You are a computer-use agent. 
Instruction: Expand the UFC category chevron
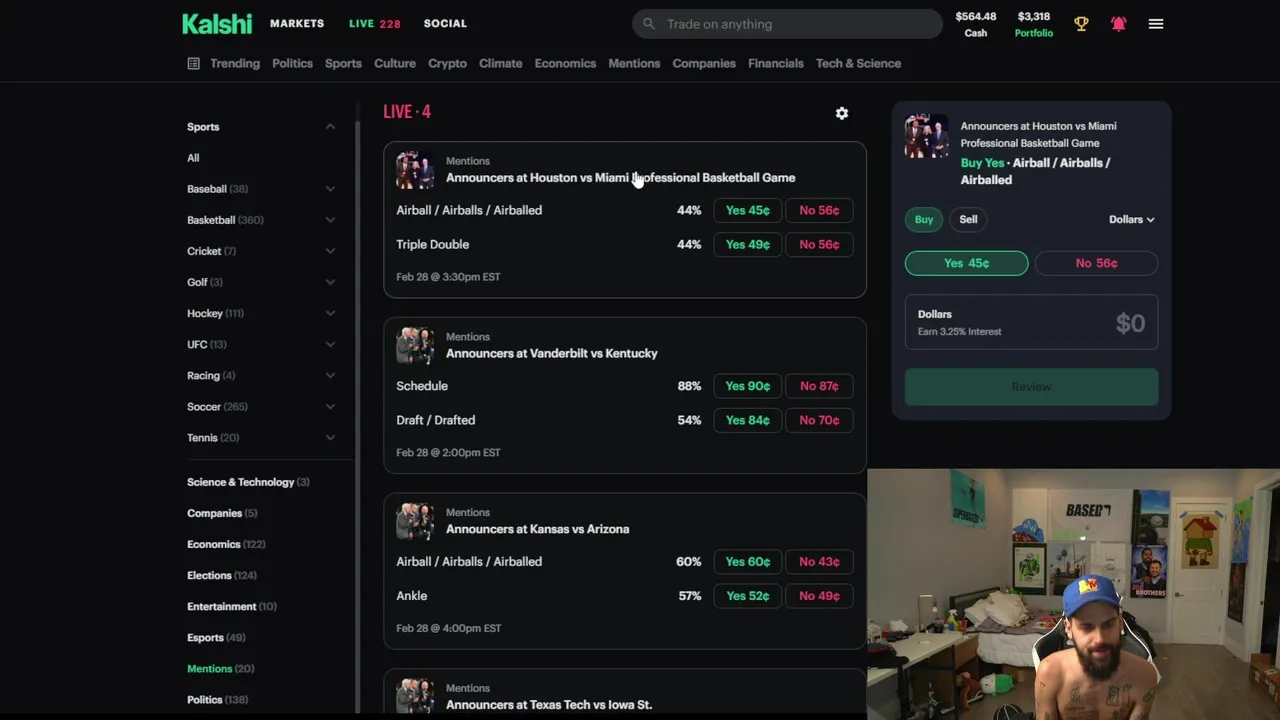tap(330, 344)
